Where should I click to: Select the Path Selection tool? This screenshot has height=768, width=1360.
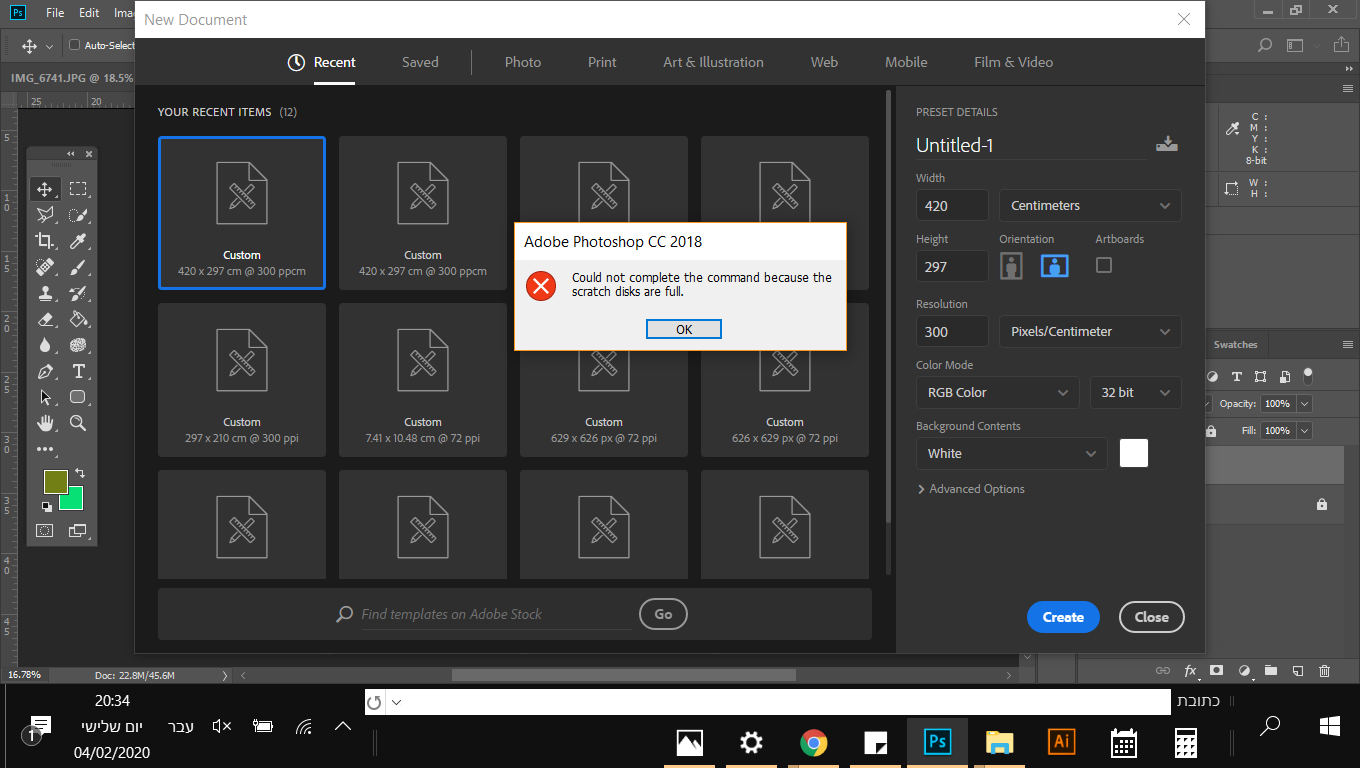click(44, 397)
